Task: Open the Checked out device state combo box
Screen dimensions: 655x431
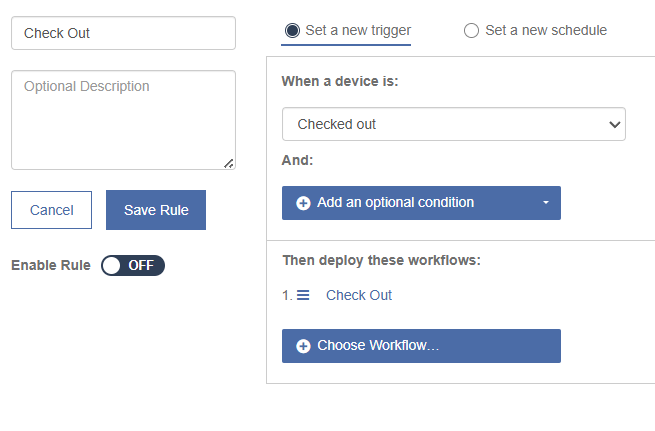Action: tap(454, 124)
